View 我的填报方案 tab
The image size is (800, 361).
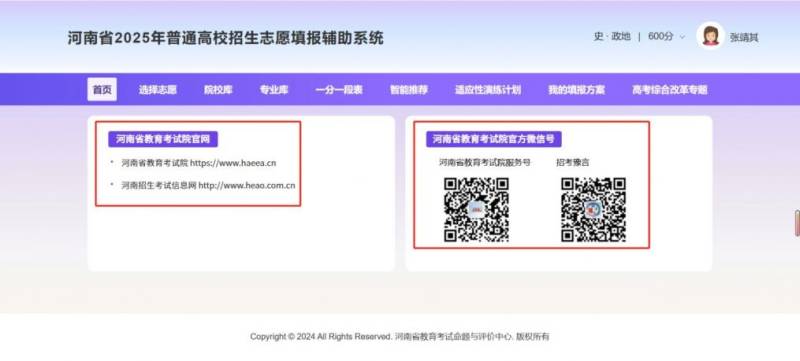577,90
